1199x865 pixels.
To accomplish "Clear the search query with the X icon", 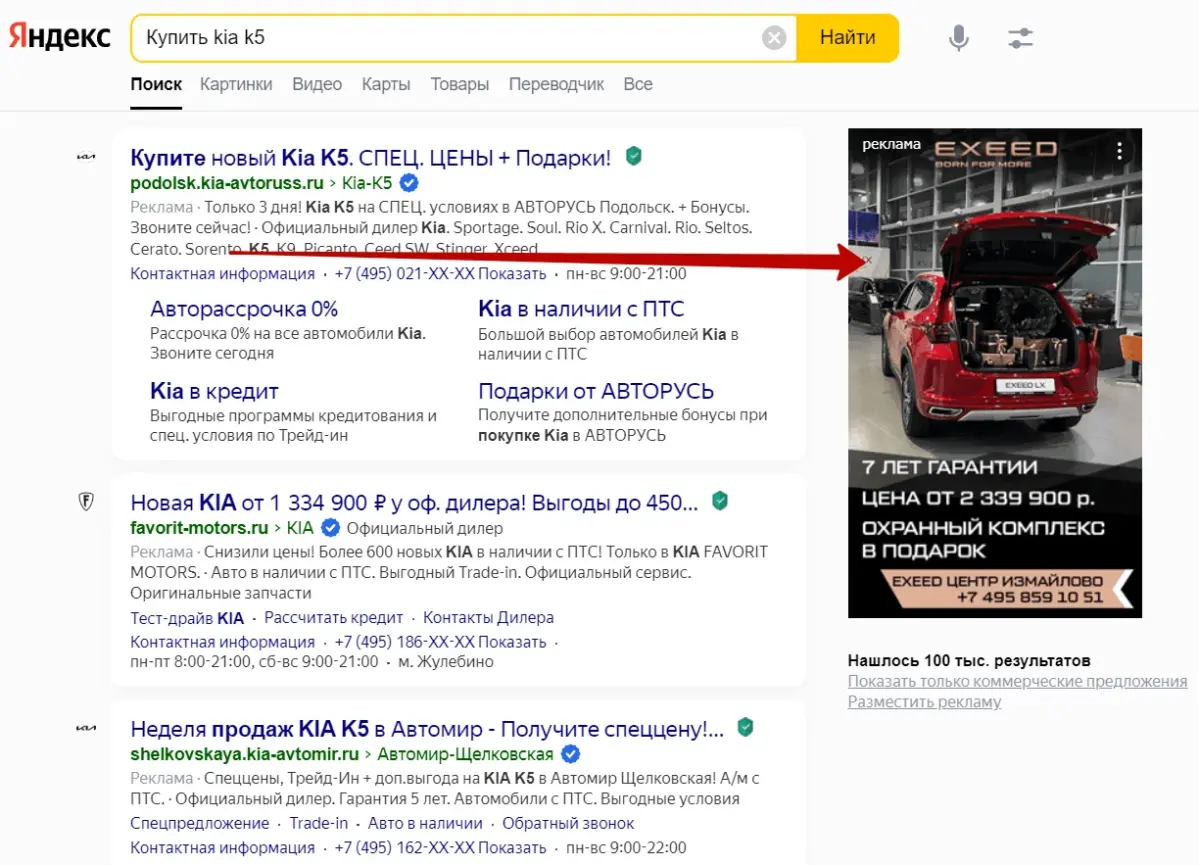I will pos(774,37).
